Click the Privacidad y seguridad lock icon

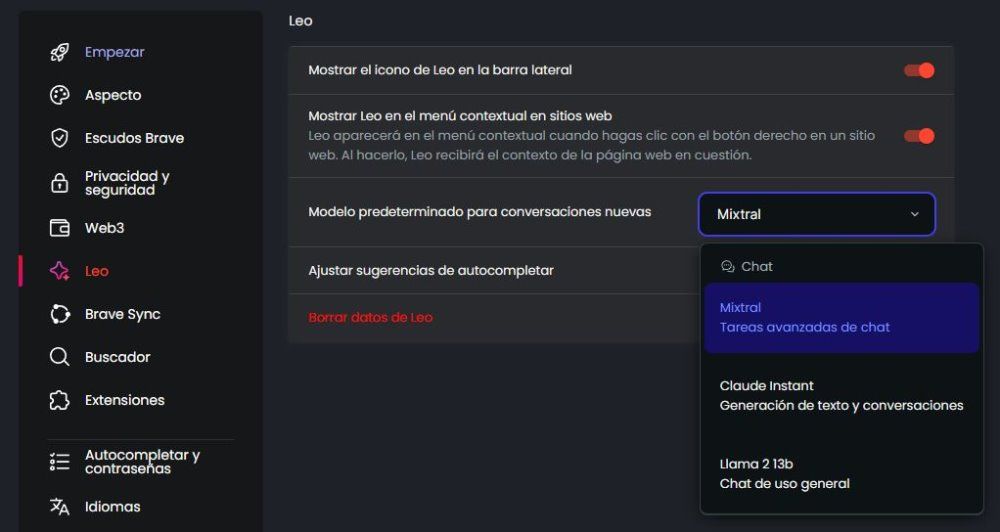(60, 183)
